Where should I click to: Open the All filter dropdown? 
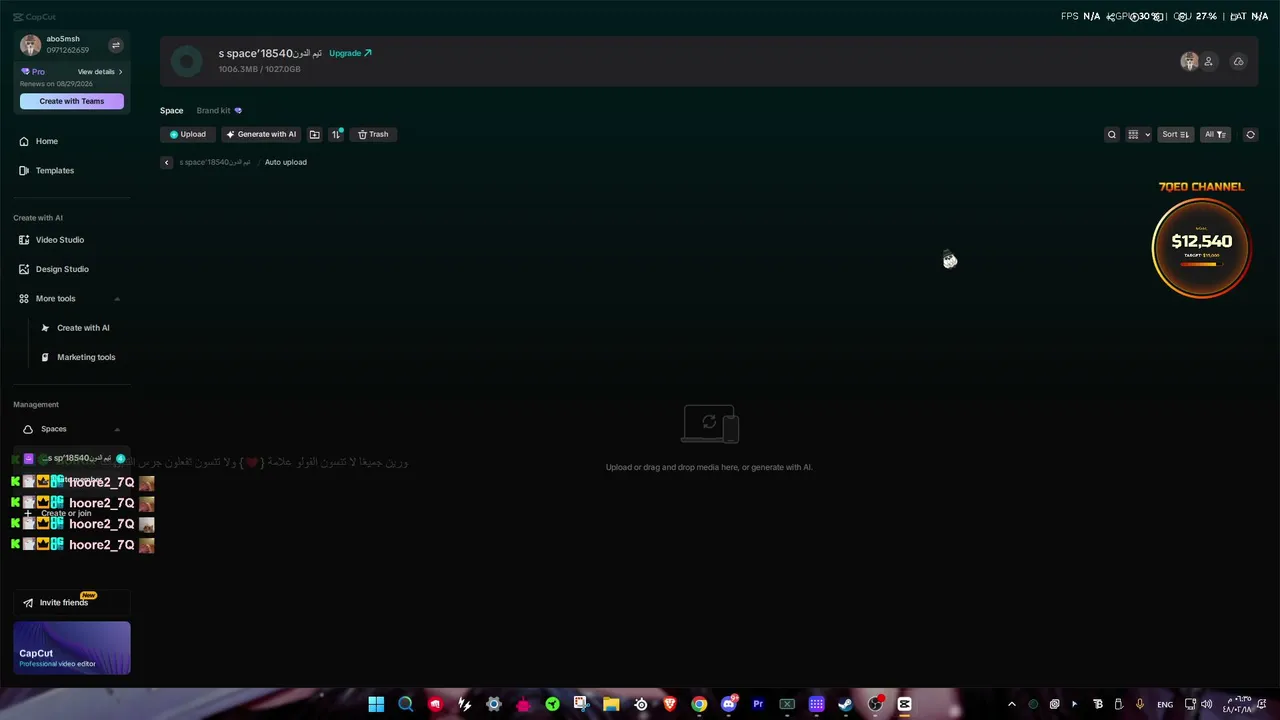pyautogui.click(x=1215, y=134)
